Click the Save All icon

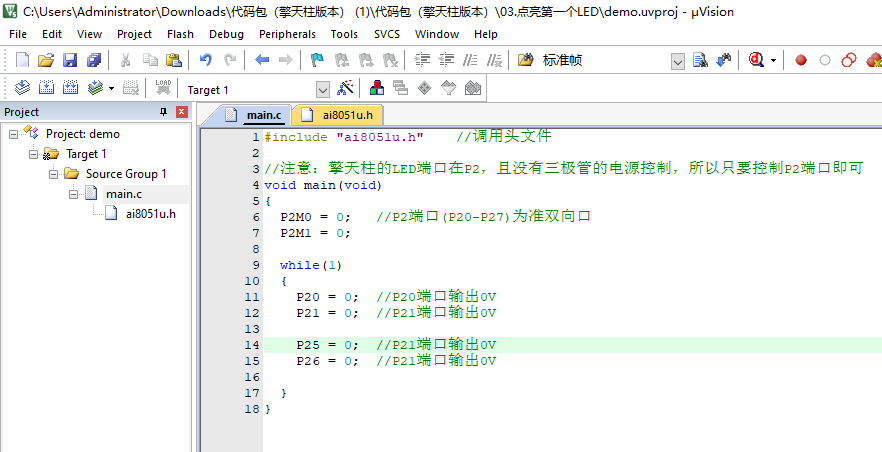[93, 60]
